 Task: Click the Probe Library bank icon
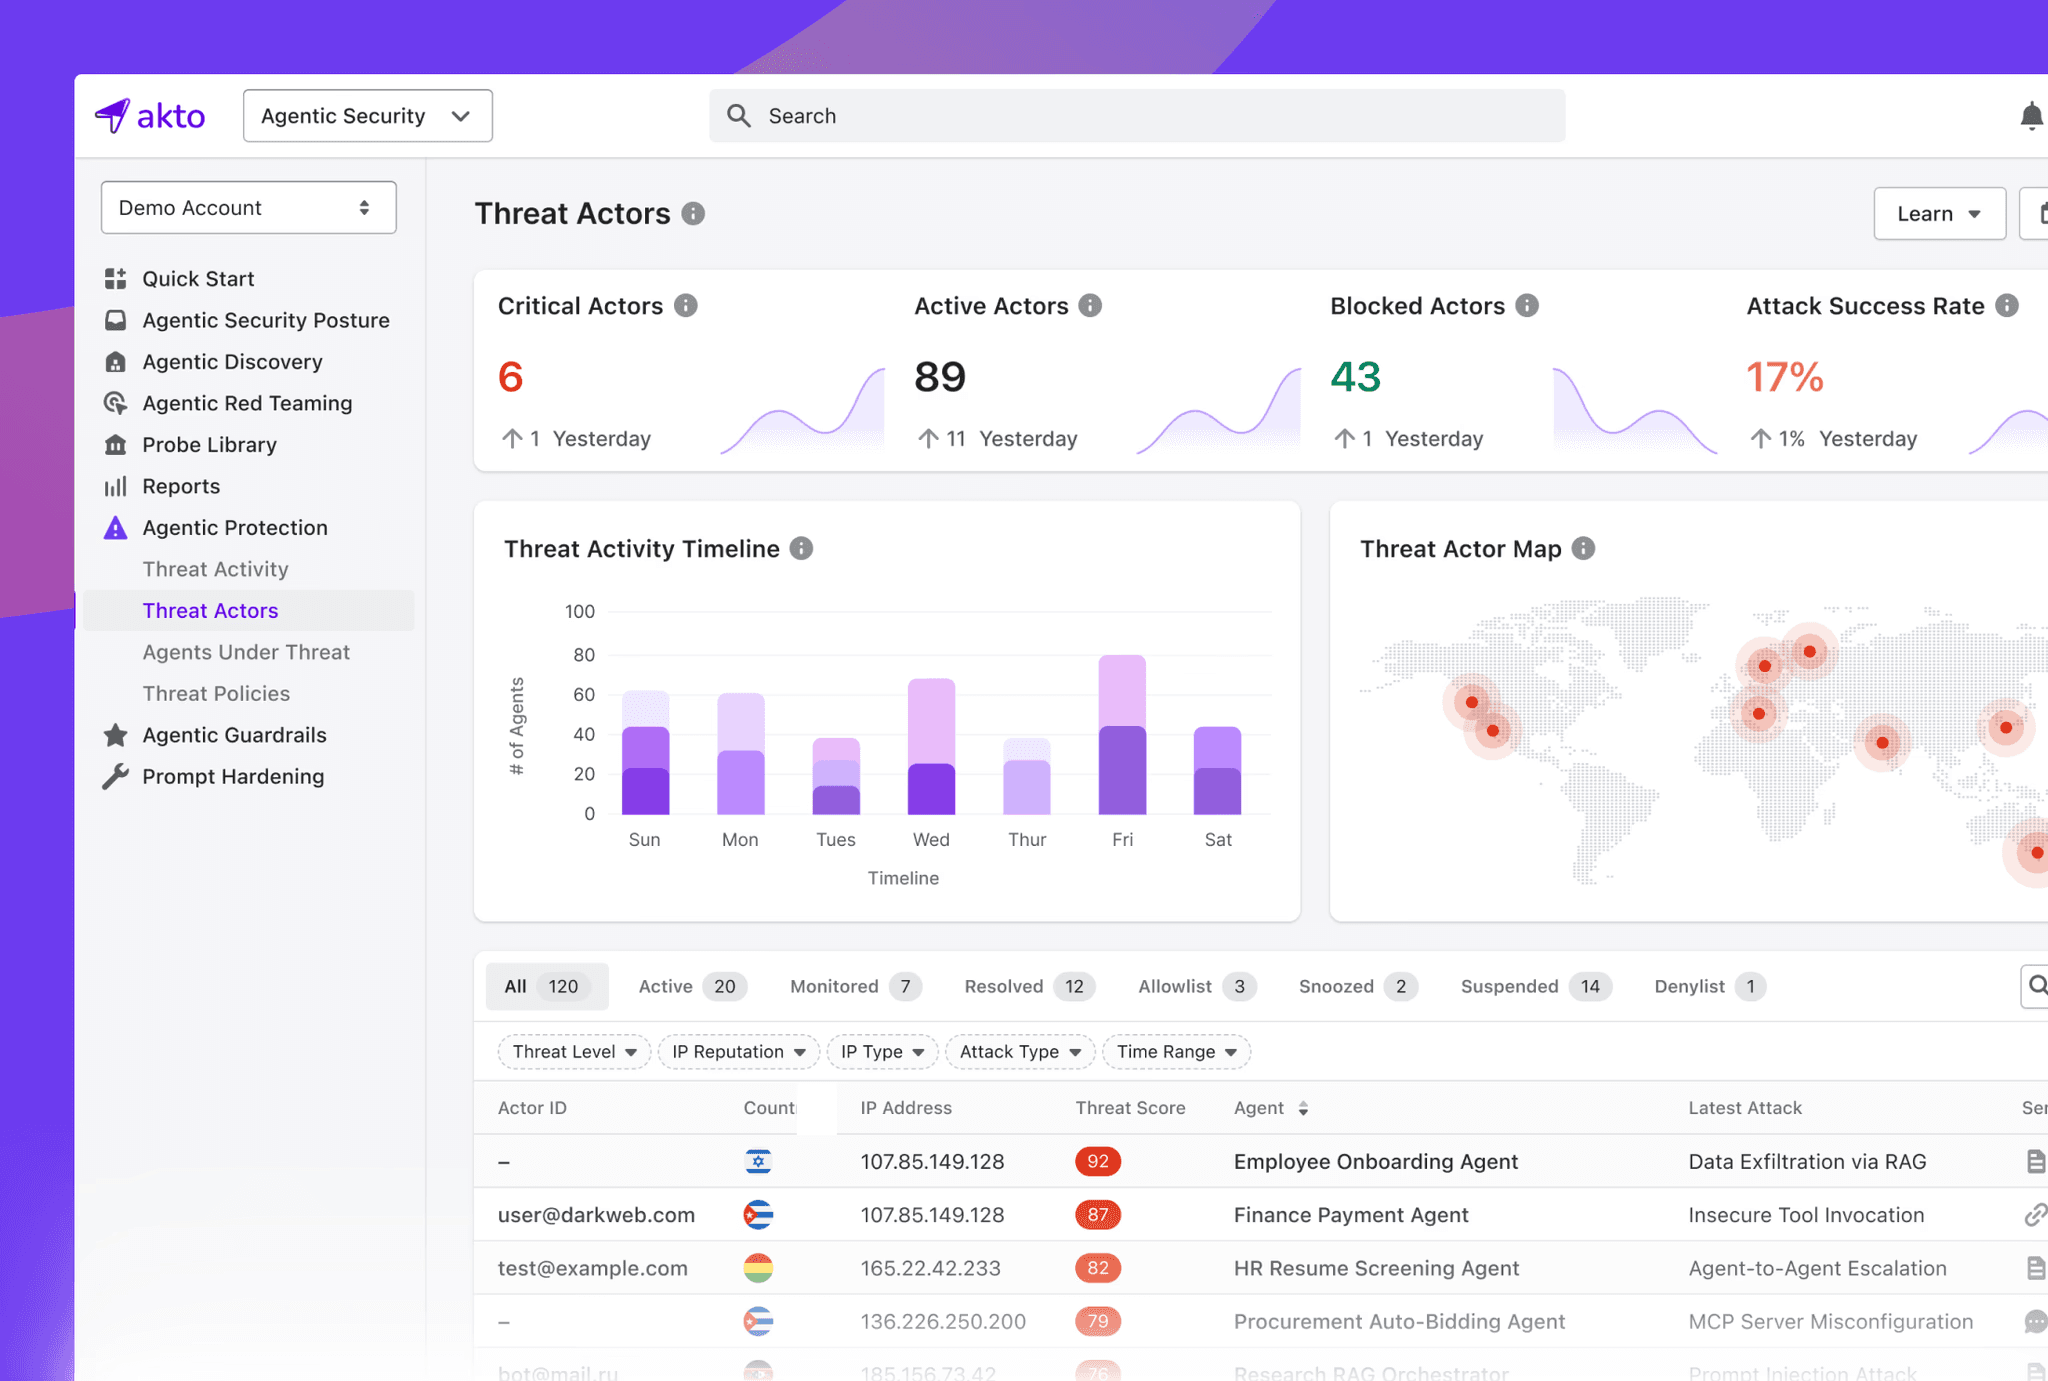pos(116,445)
